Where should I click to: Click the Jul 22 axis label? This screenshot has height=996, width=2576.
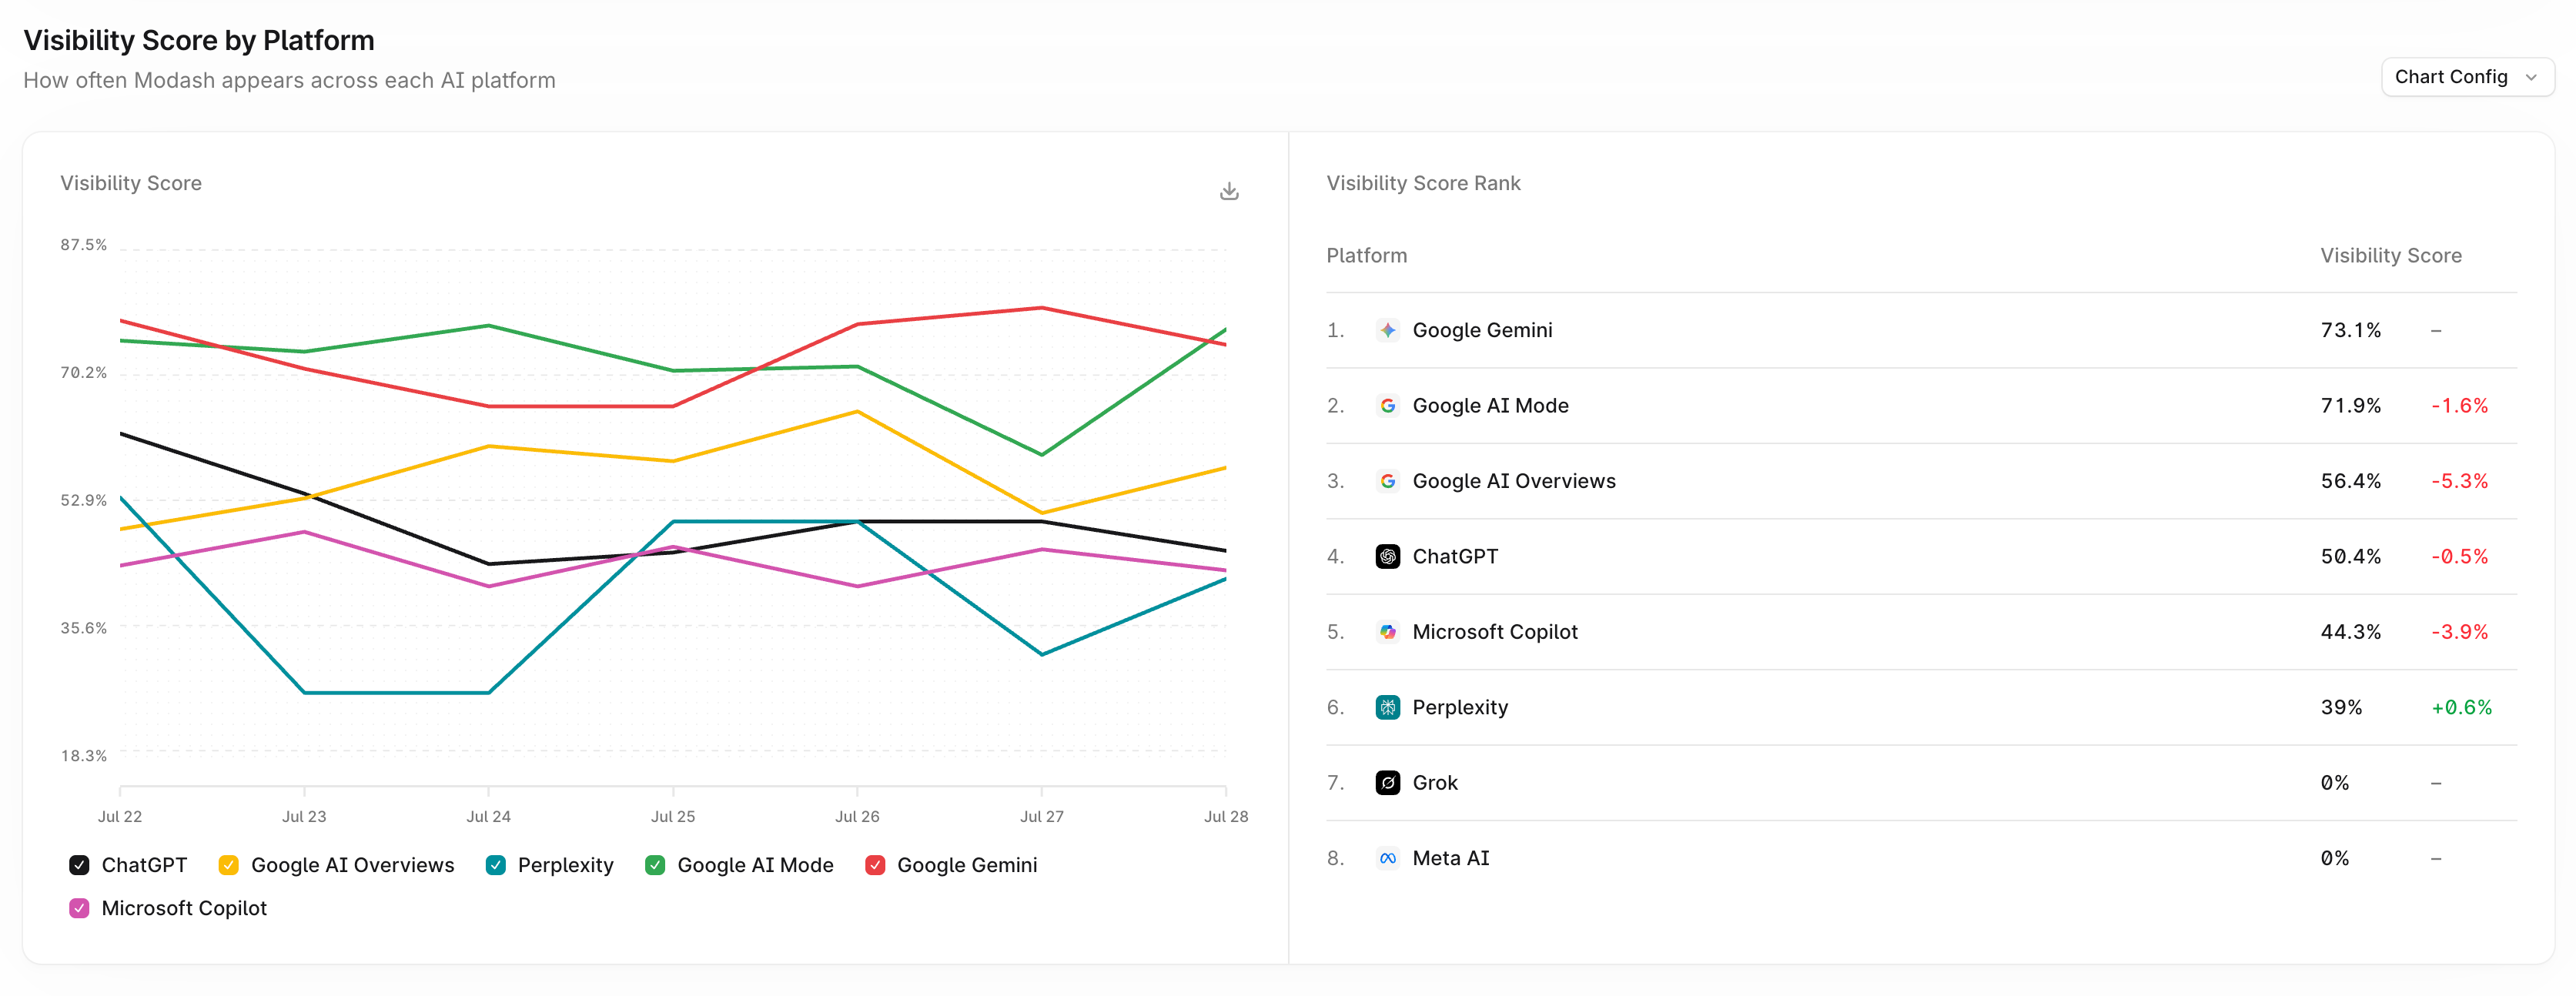[x=120, y=817]
